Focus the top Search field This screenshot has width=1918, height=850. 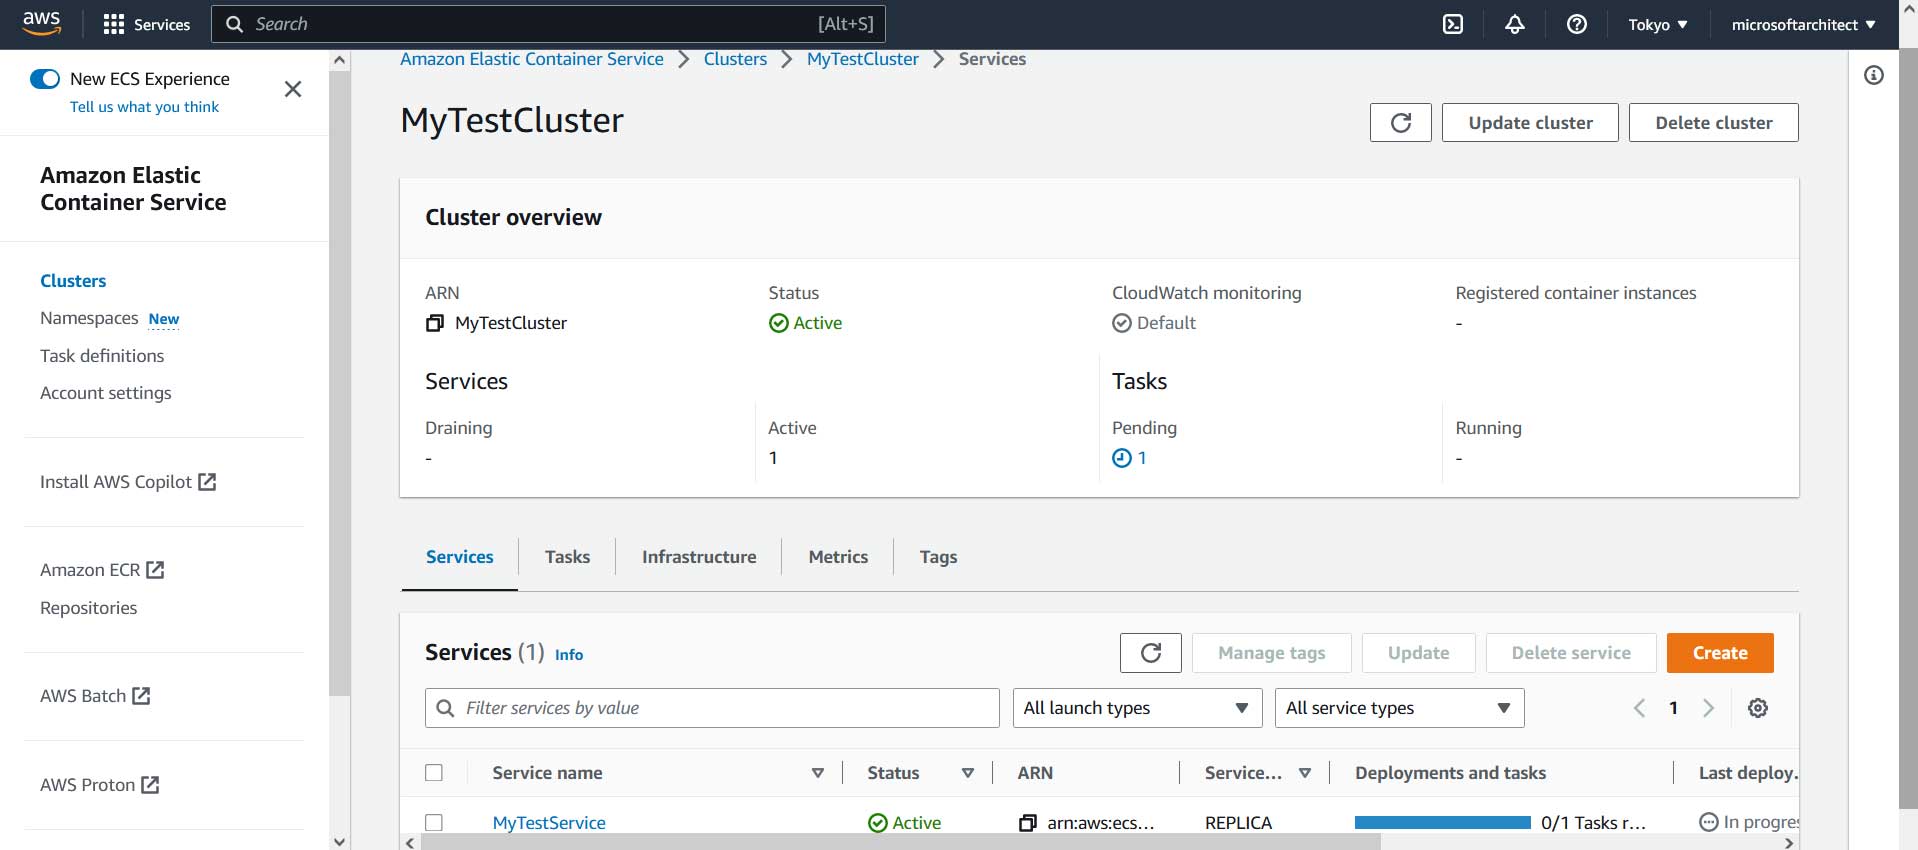[x=548, y=24]
